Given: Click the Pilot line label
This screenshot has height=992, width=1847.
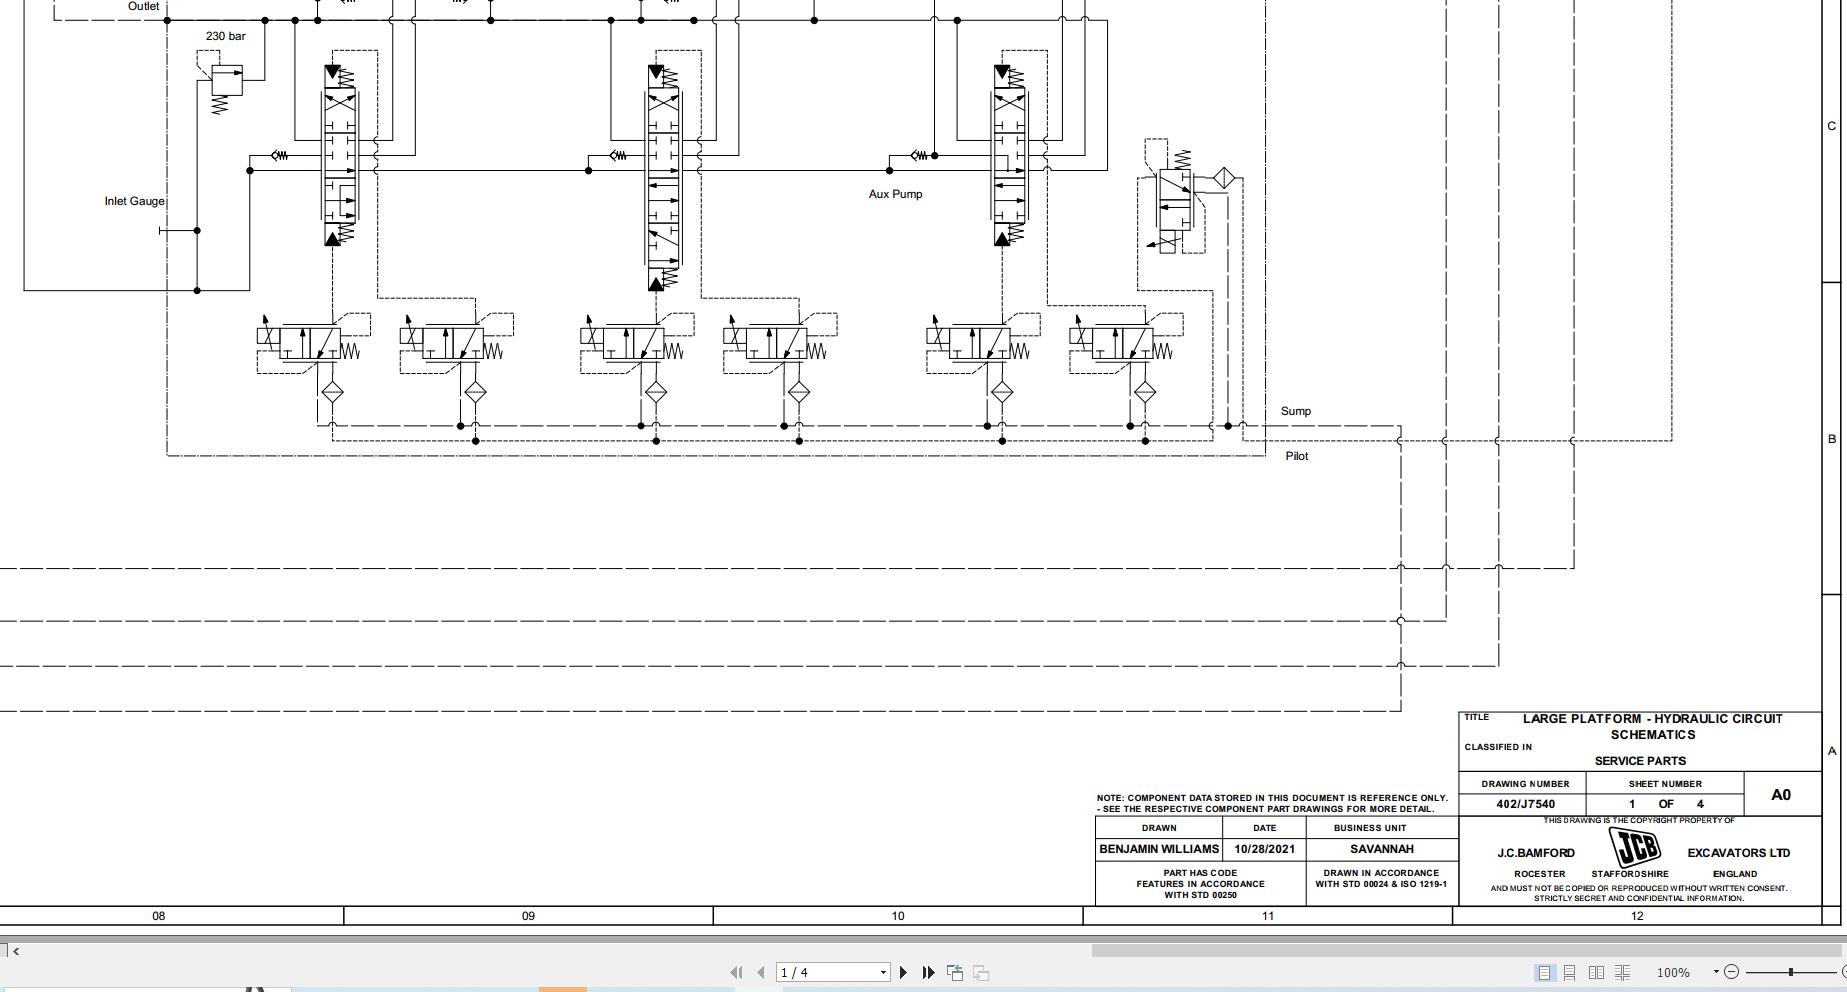Looking at the screenshot, I should [1297, 456].
